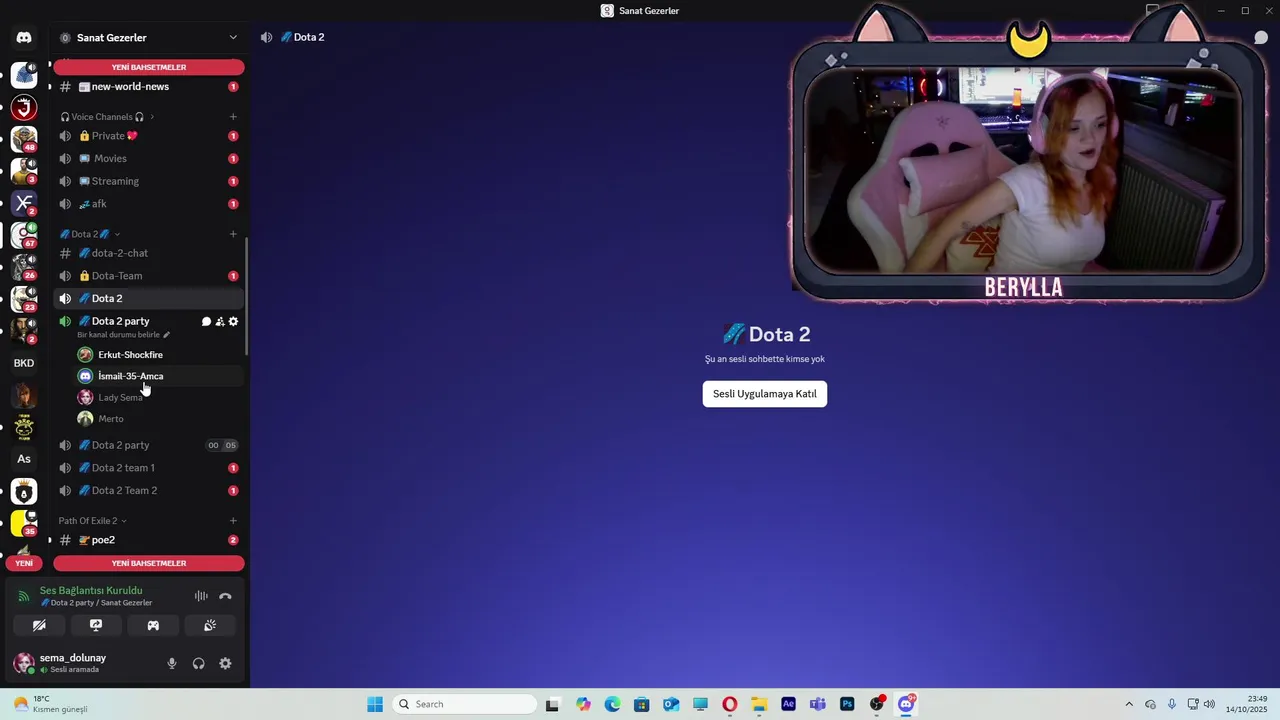1280x720 pixels.
Task: Join Dota 2 party channel with 00/05 limit
Action: [x=148, y=445]
